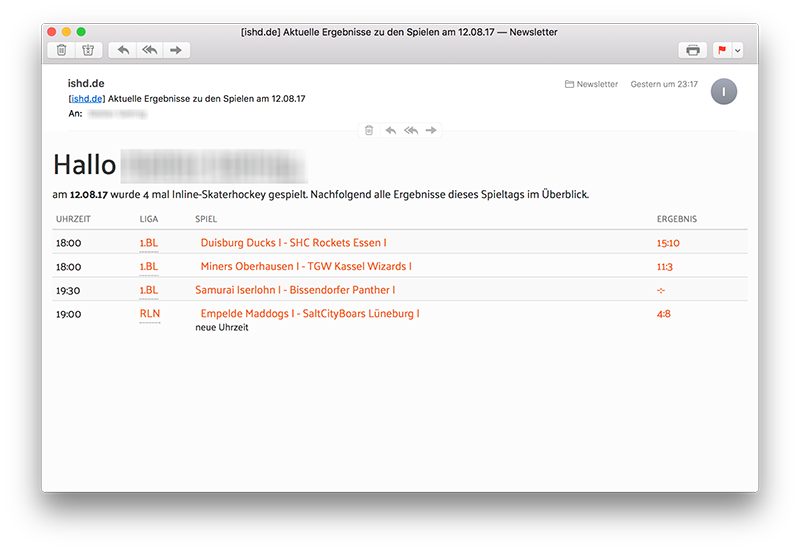Screen dimensions: 800x551
Task: Click the 4:8 result
Action: [x=663, y=314]
